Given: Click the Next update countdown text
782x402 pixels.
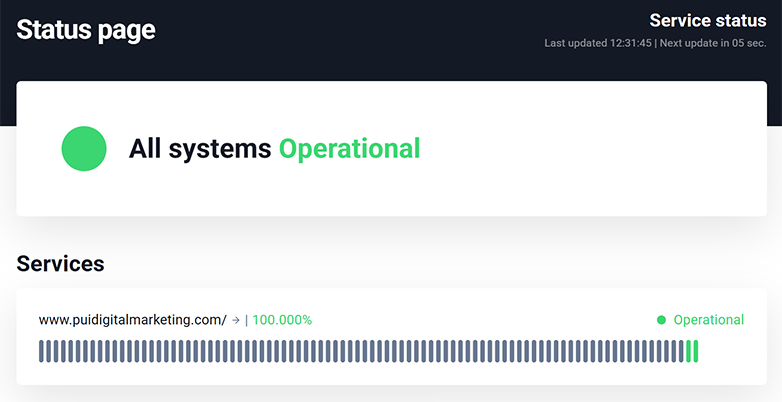Looking at the screenshot, I should [713, 43].
